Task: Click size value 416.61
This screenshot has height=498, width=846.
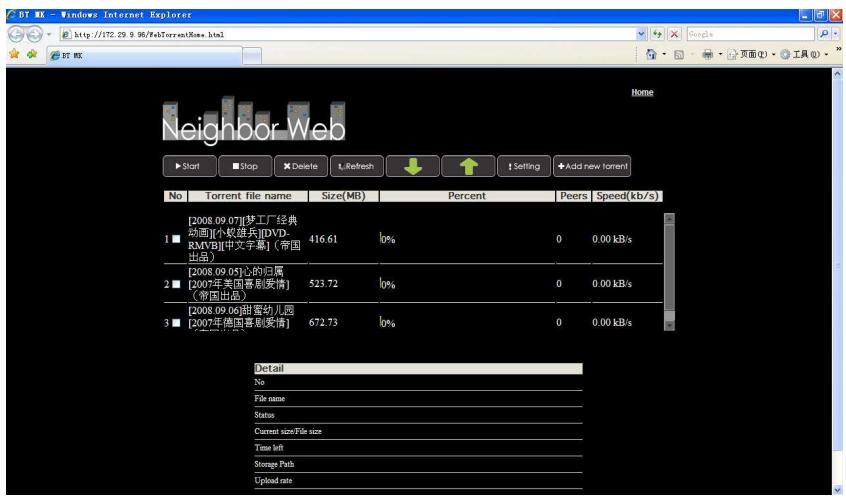Action: point(323,239)
